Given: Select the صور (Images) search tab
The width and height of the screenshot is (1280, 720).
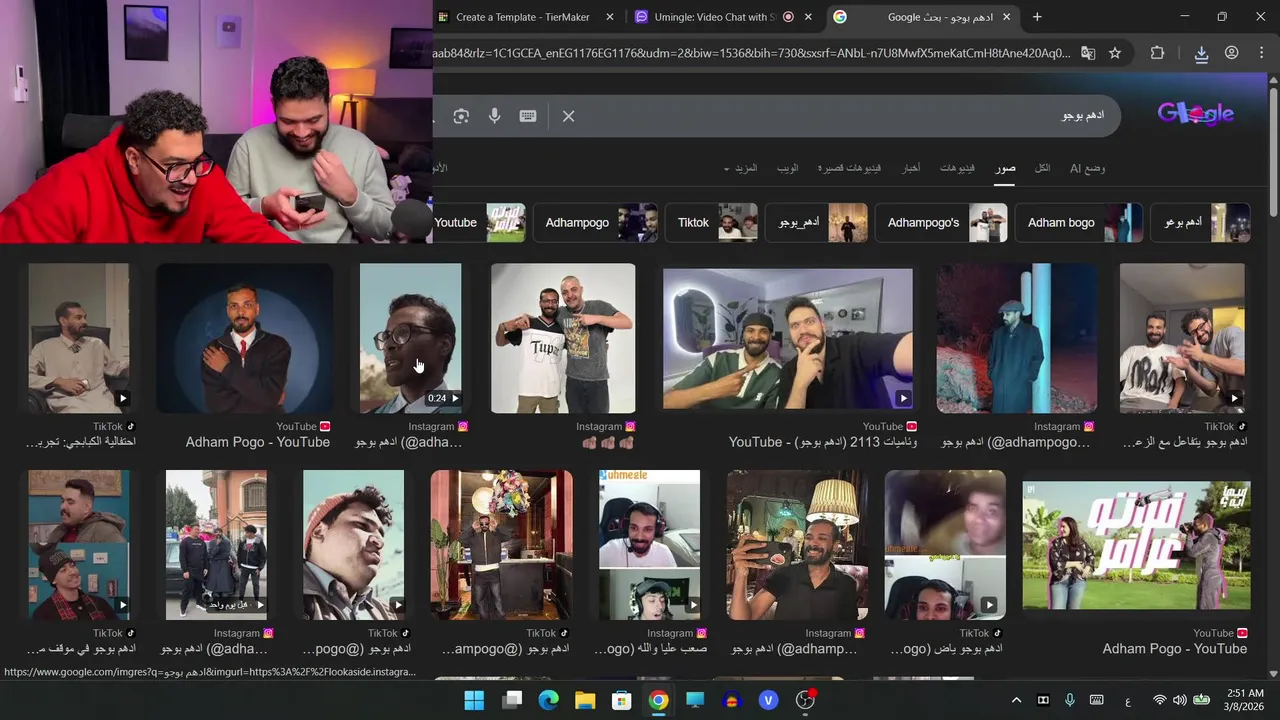Looking at the screenshot, I should (1005, 168).
